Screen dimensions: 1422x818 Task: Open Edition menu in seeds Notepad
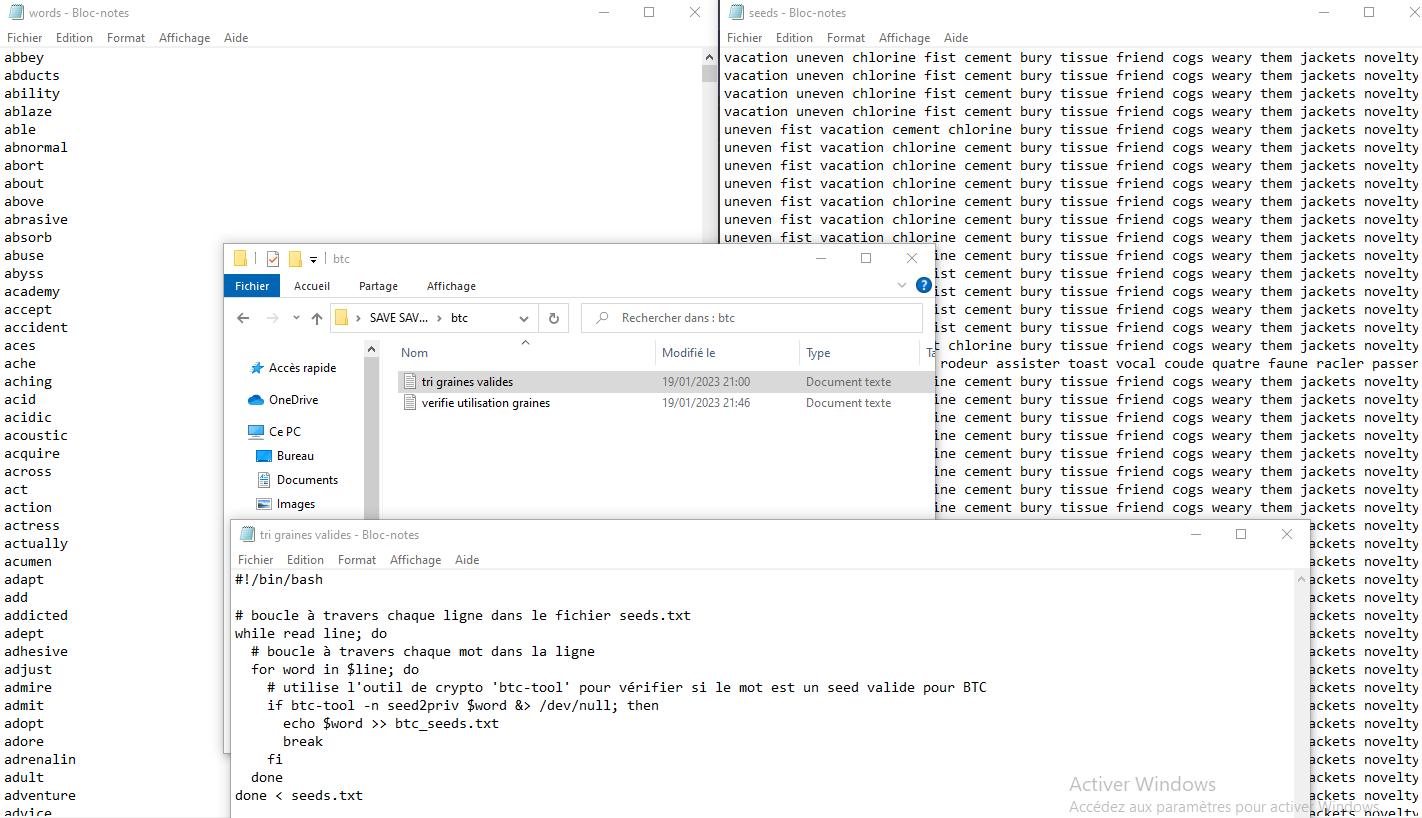(794, 38)
